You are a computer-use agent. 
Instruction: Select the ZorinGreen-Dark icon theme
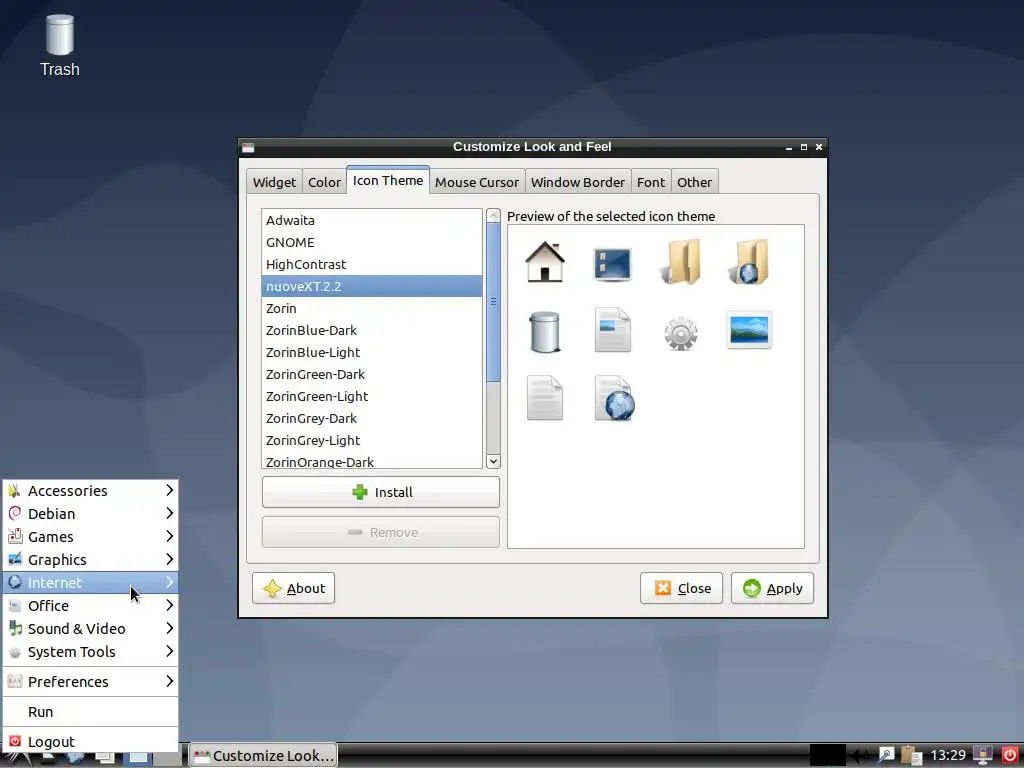(x=372, y=374)
